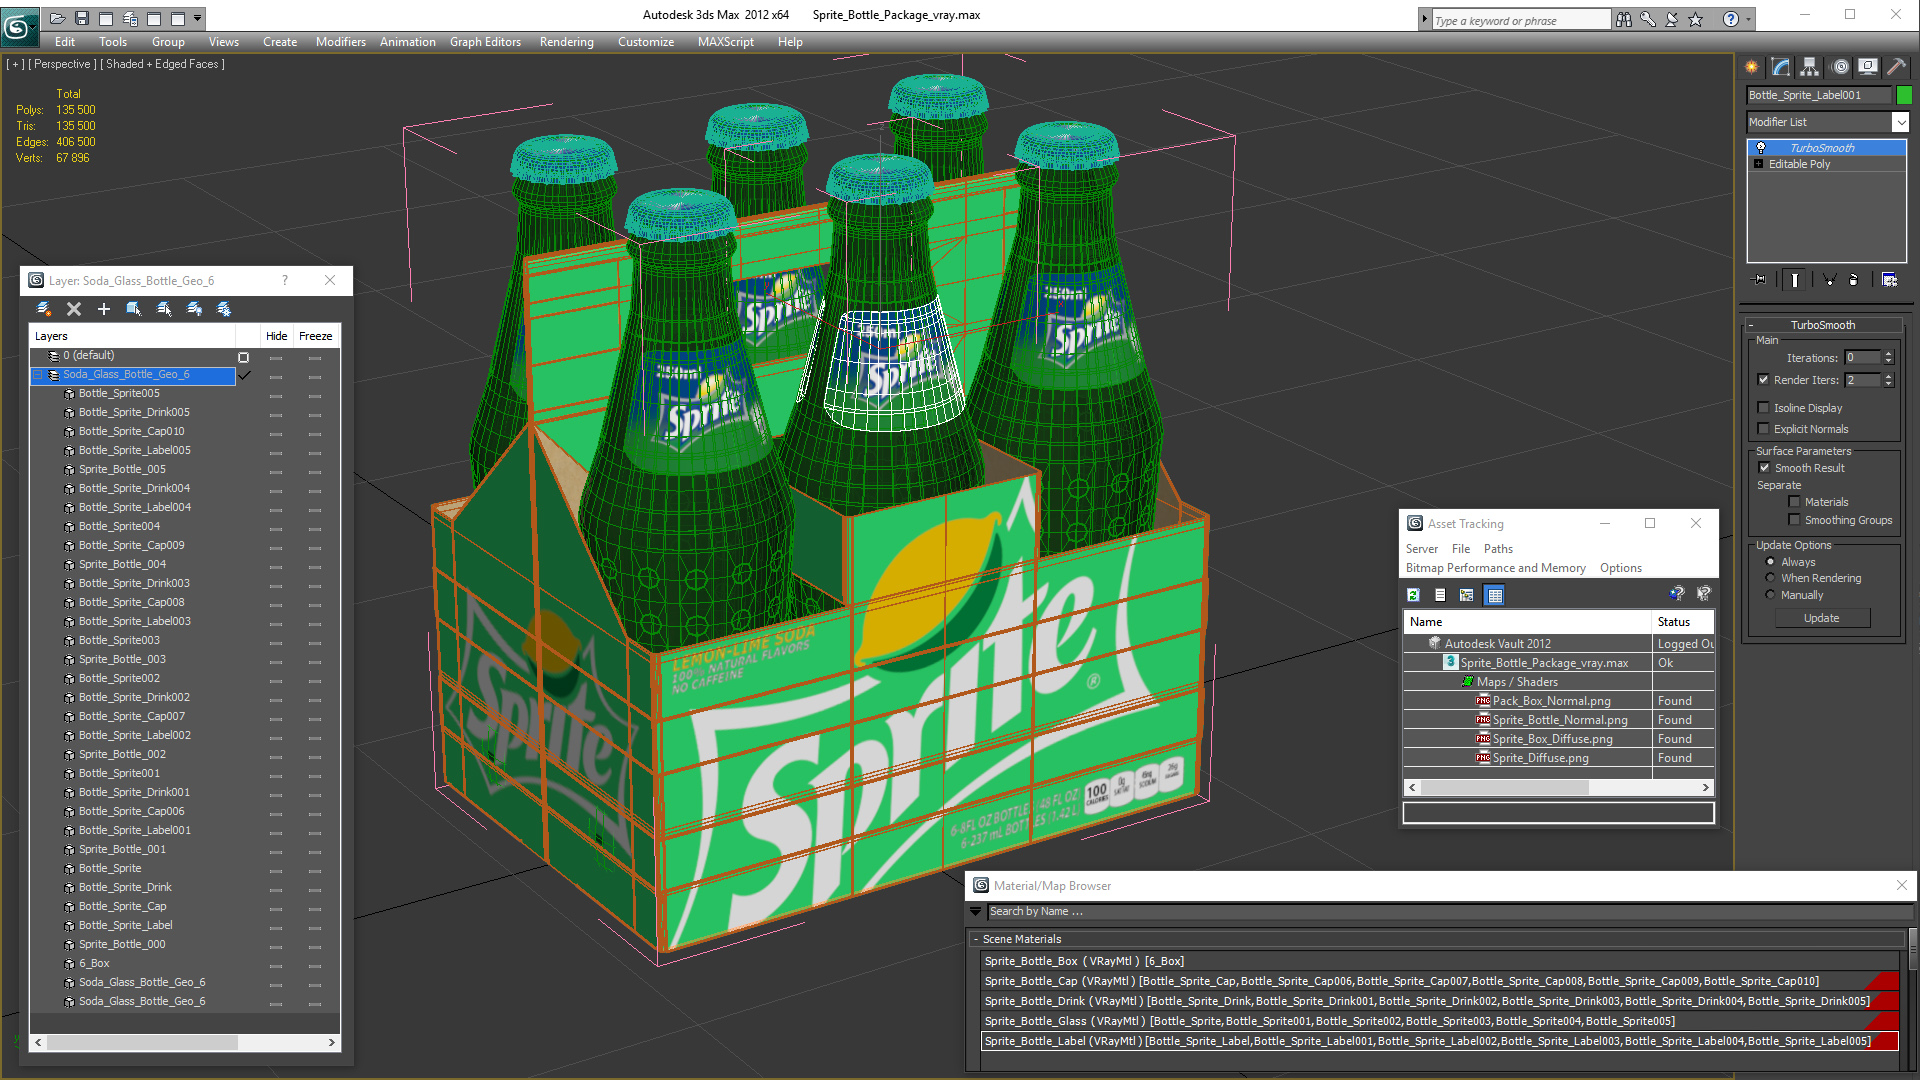The width and height of the screenshot is (1920, 1080).
Task: Open Quick Access toolbar customize dropdown arrow
Action: click(198, 18)
